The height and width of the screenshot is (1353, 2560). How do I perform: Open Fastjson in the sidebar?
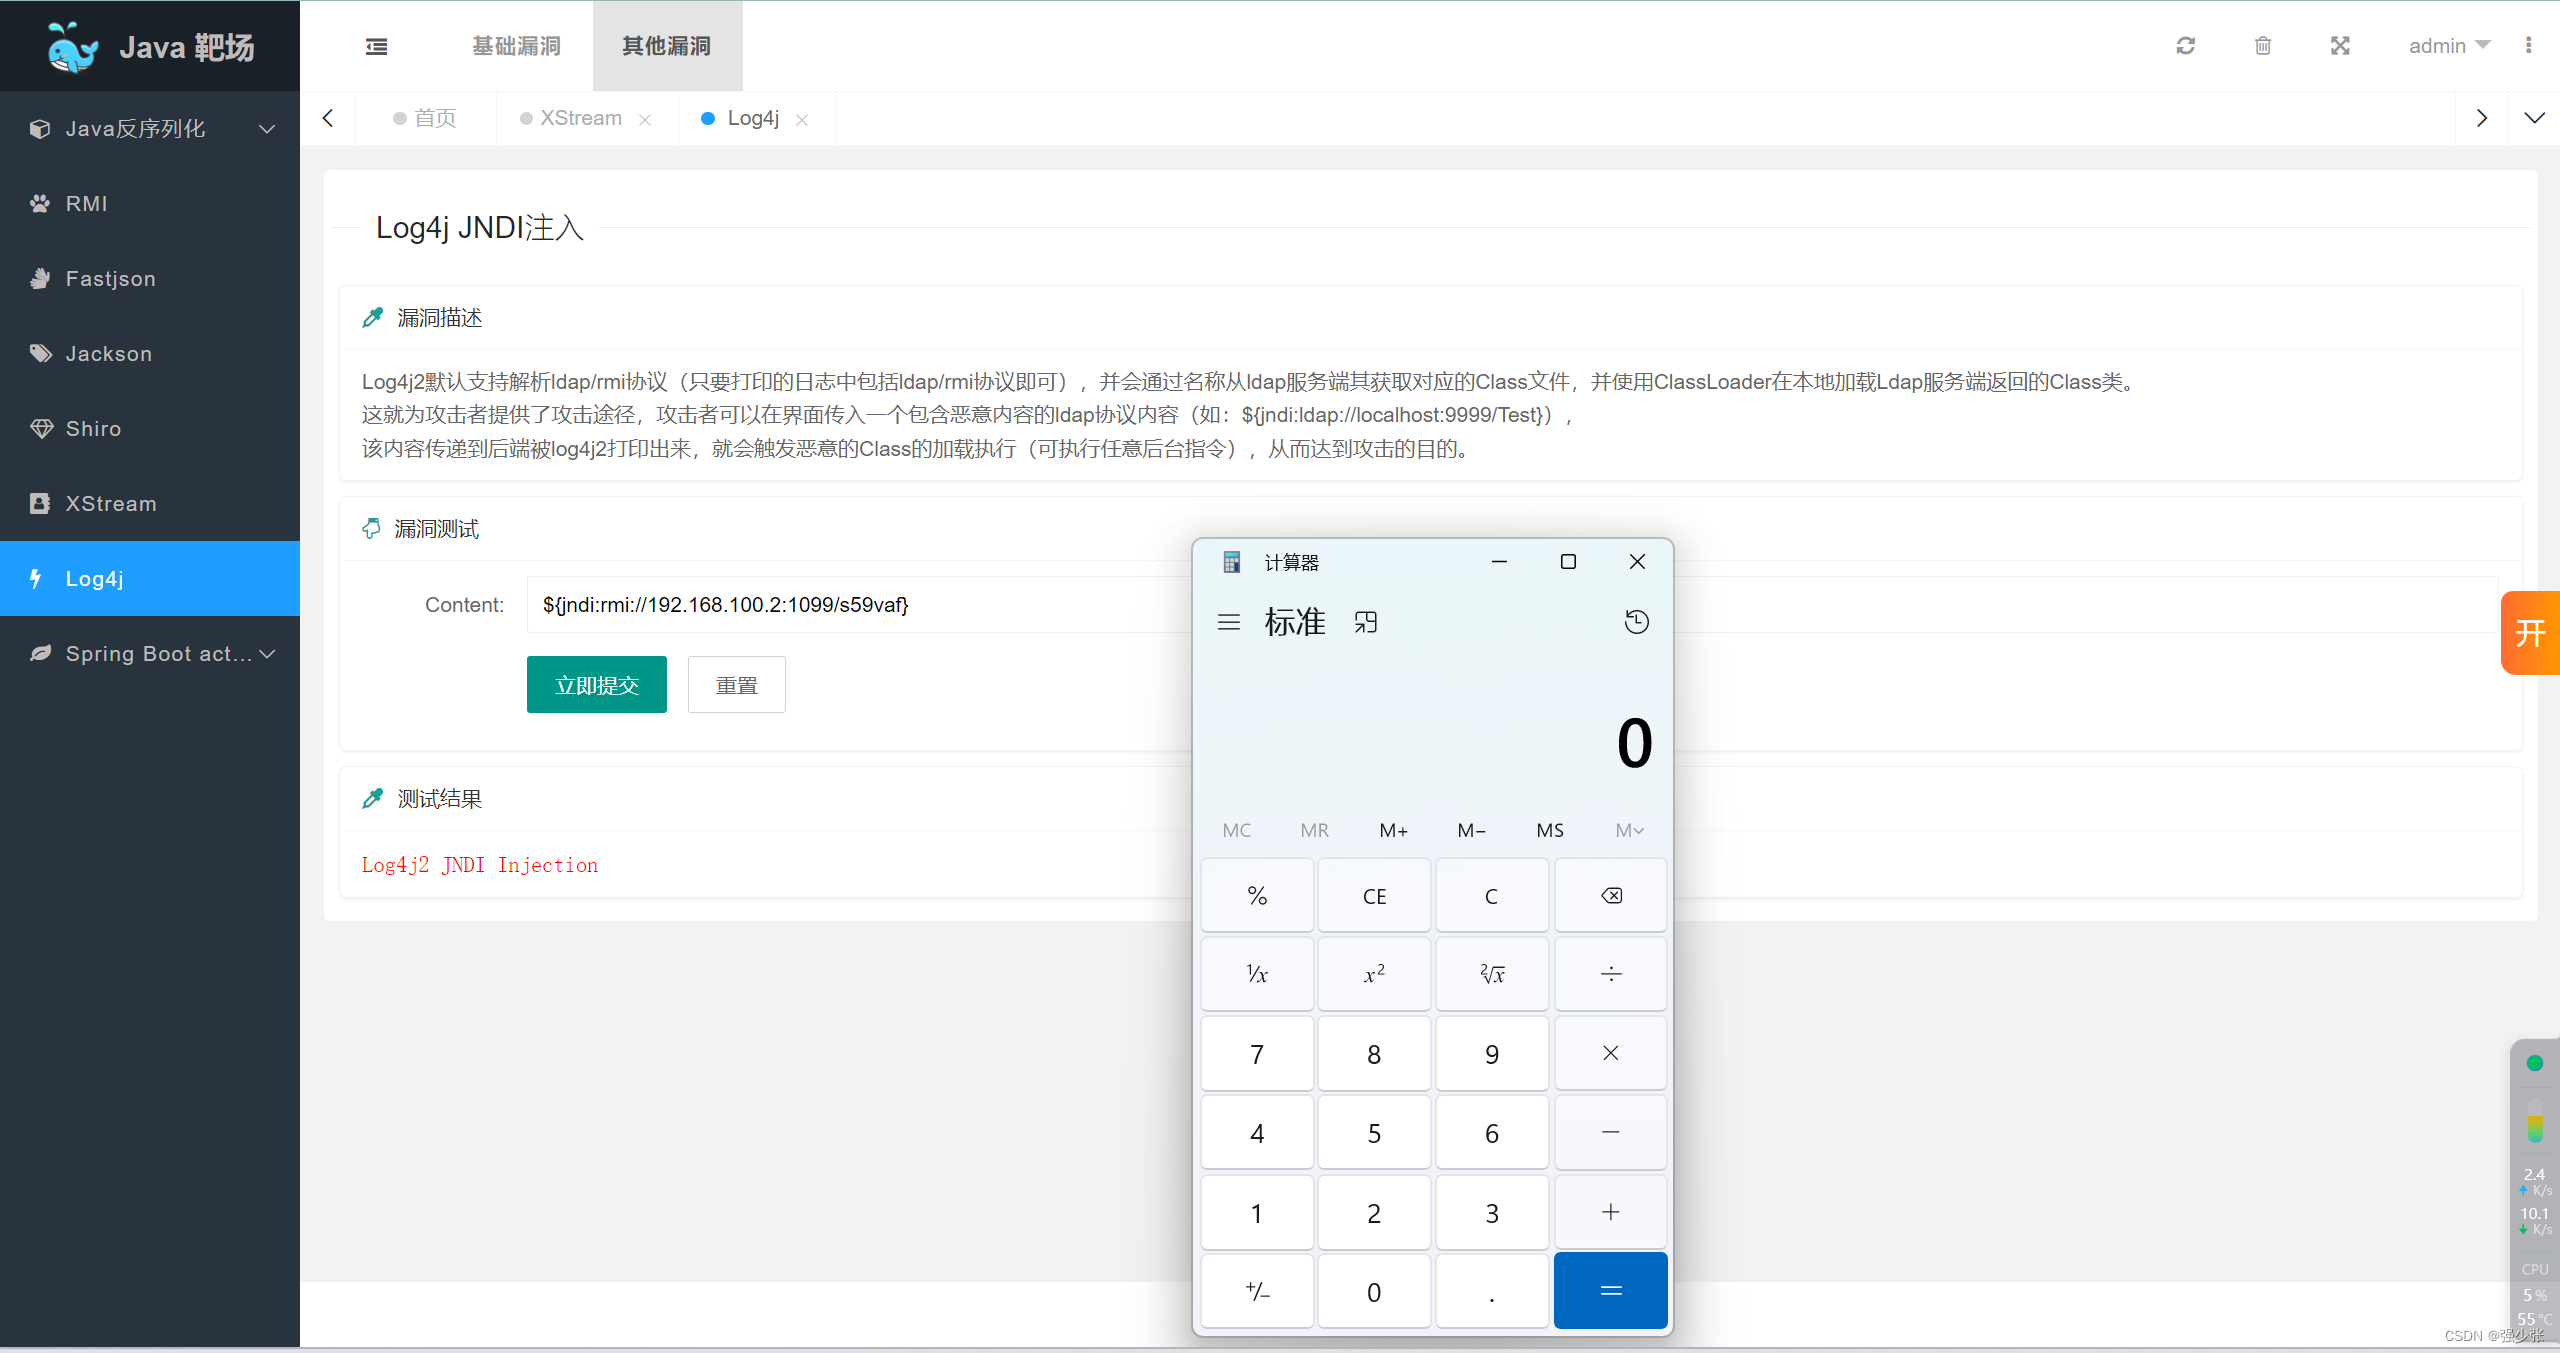pos(150,279)
